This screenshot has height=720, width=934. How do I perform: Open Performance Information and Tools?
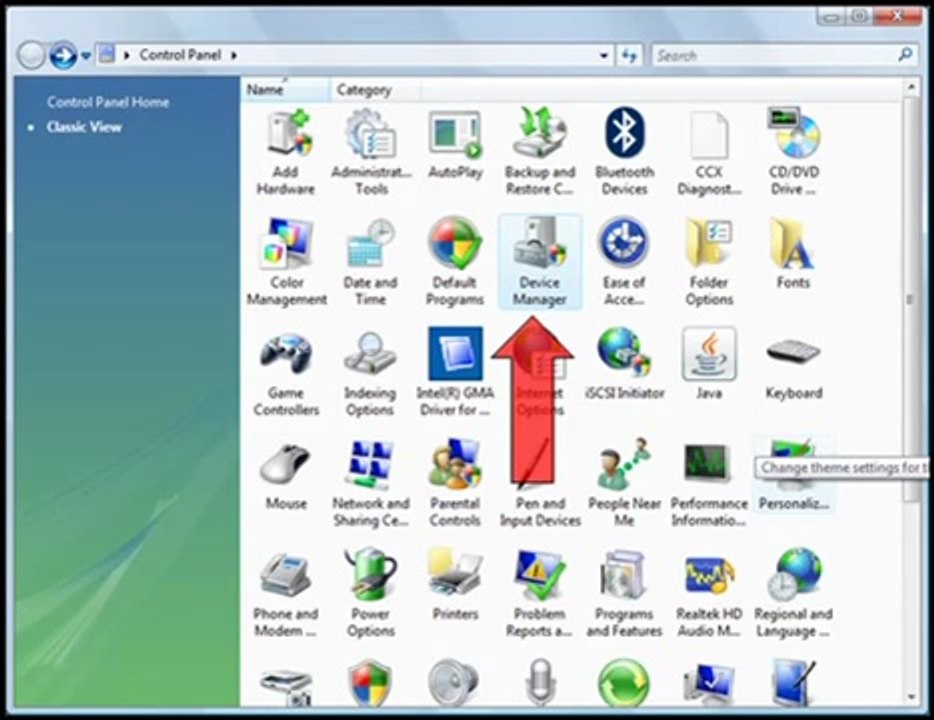(x=709, y=484)
